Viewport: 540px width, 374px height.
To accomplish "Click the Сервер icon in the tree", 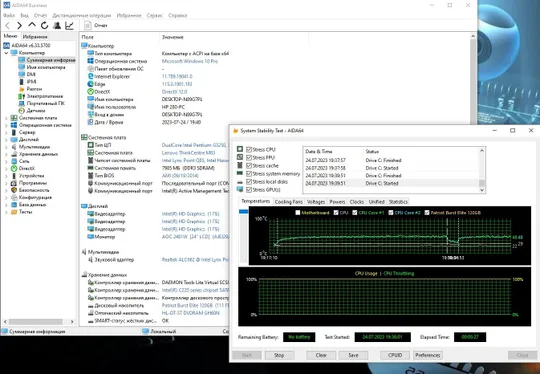I will 14,132.
